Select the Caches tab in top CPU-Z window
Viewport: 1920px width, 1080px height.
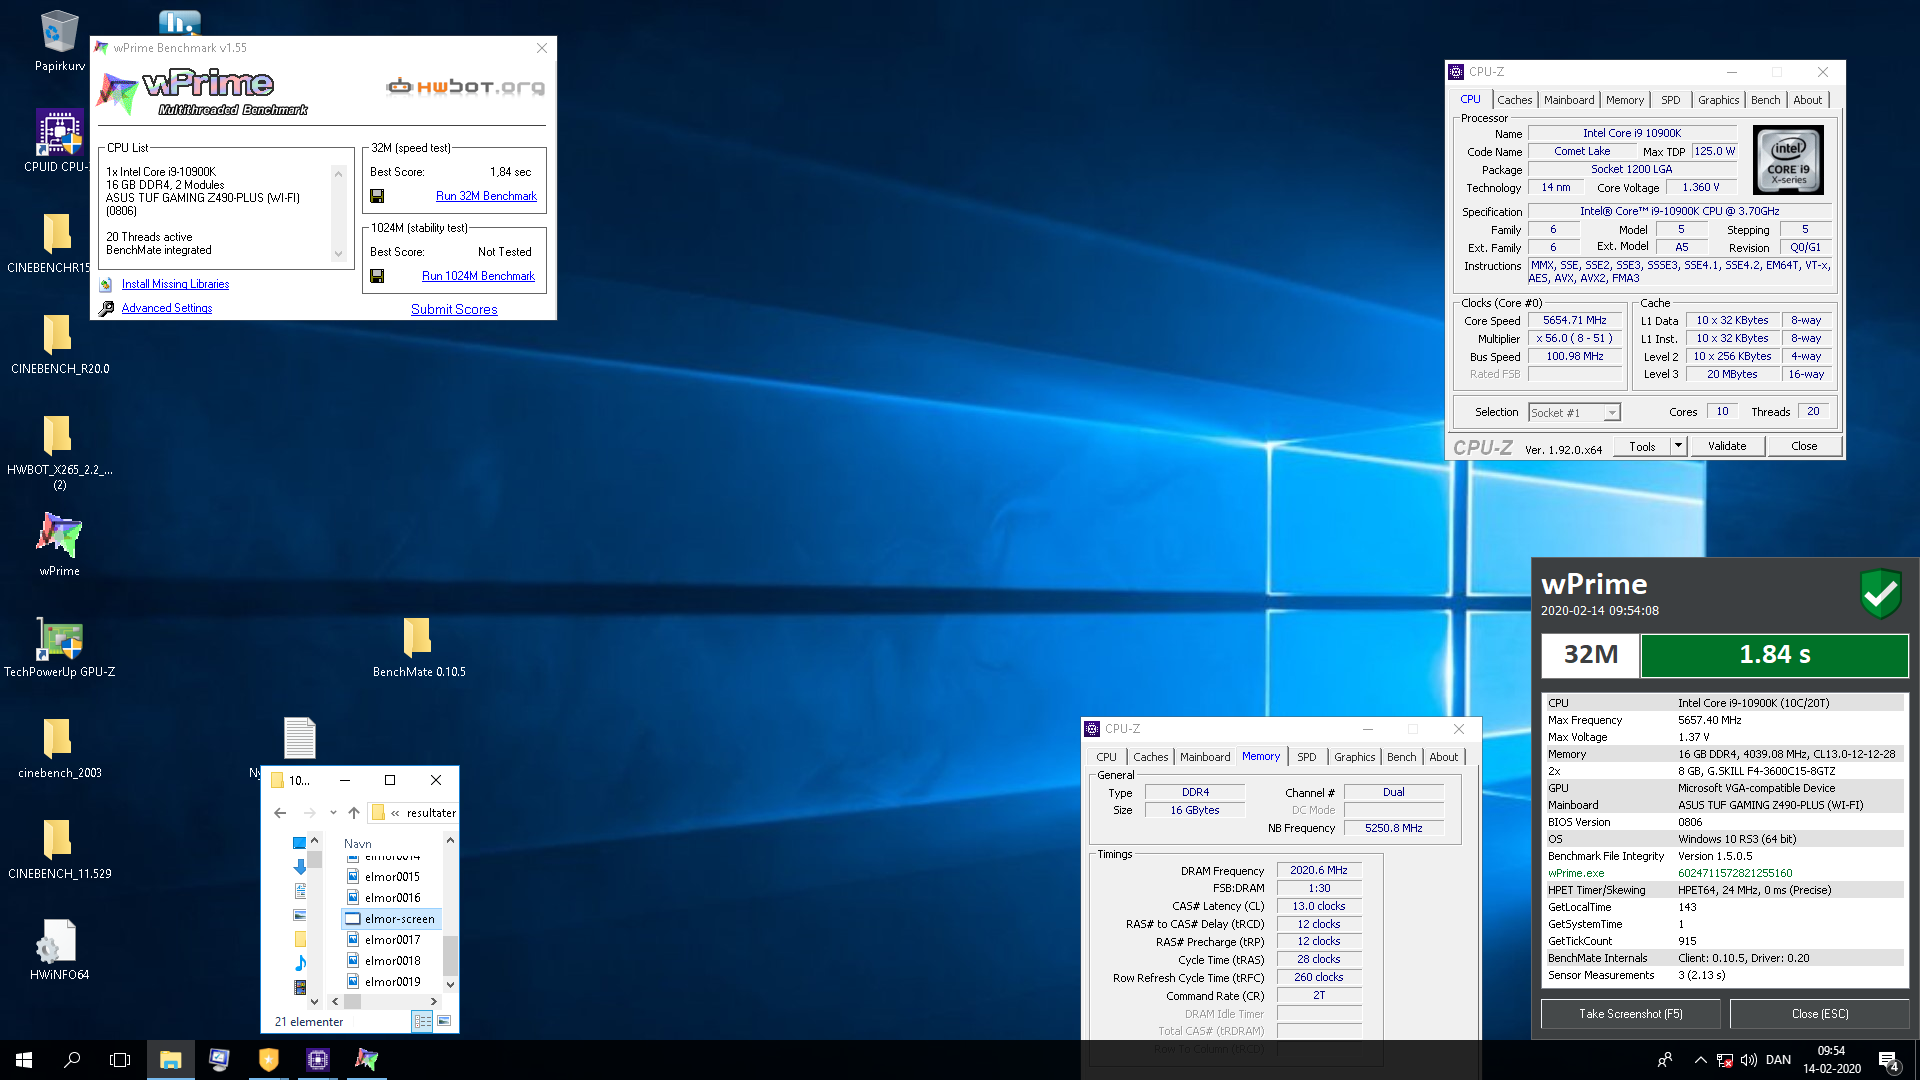[x=1514, y=100]
